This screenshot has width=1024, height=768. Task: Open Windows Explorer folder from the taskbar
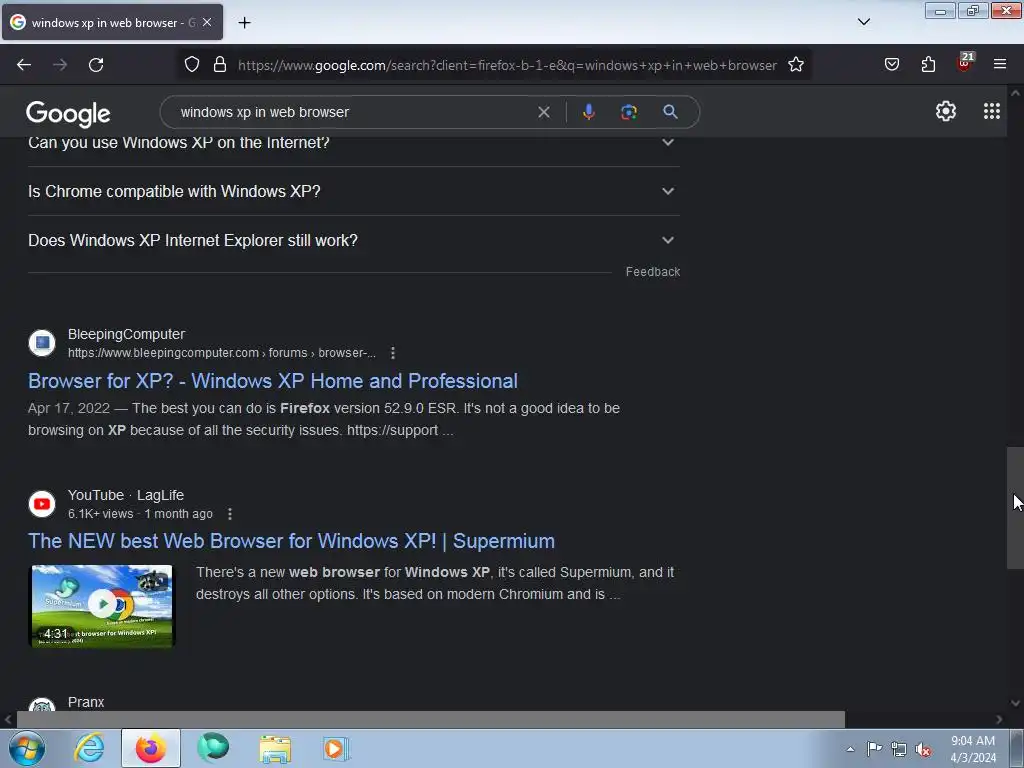point(275,749)
